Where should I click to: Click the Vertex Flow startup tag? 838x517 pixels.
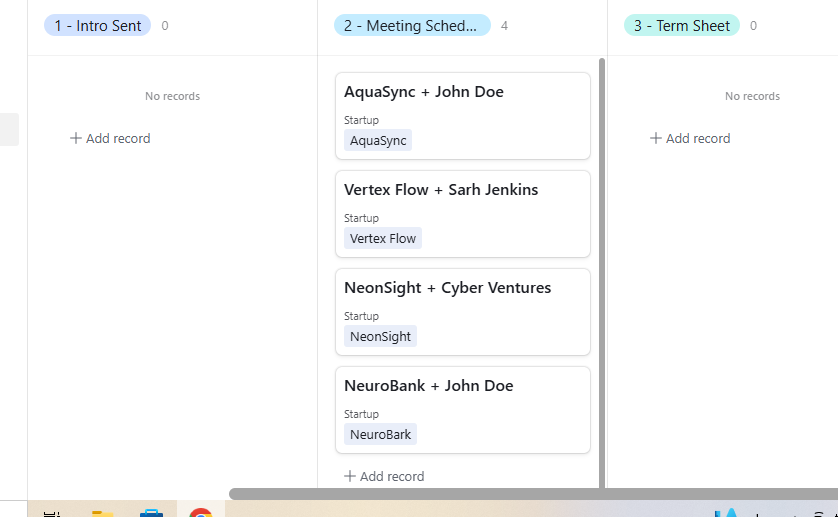383,238
